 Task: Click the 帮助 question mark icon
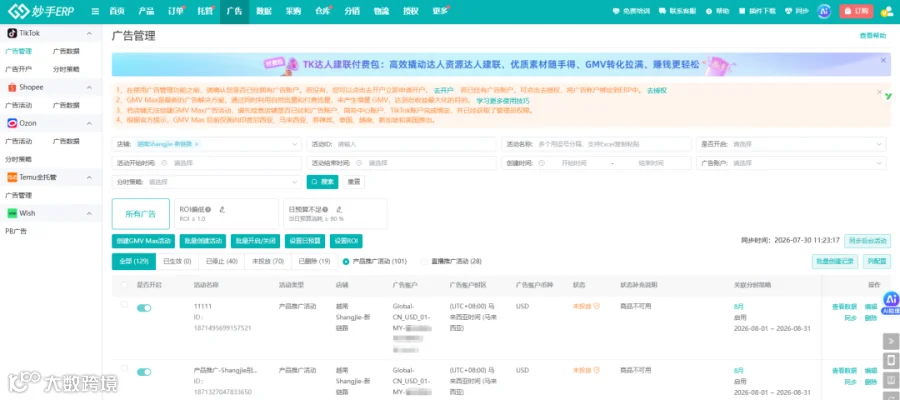point(709,11)
